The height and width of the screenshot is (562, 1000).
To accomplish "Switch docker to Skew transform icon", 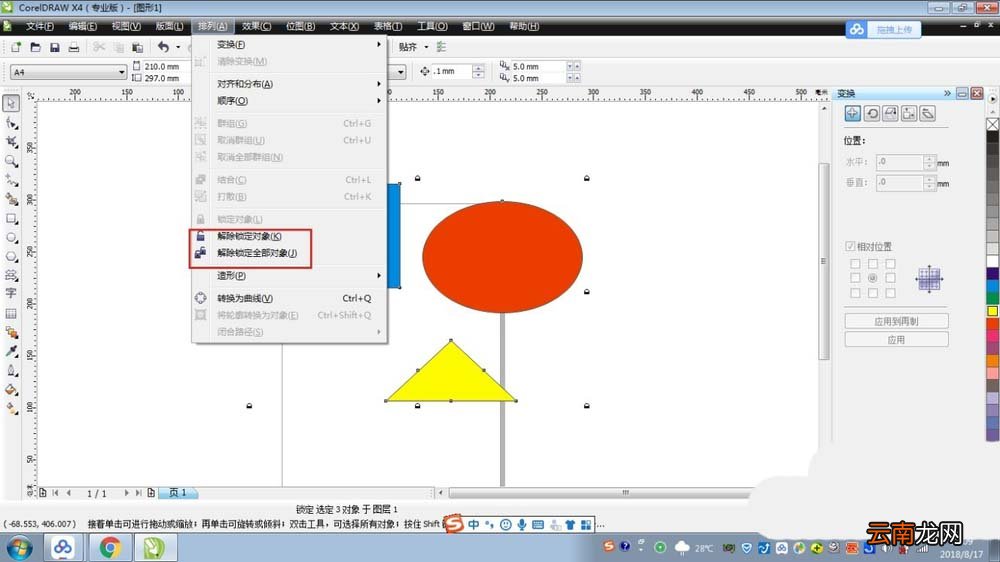I will (x=928, y=114).
